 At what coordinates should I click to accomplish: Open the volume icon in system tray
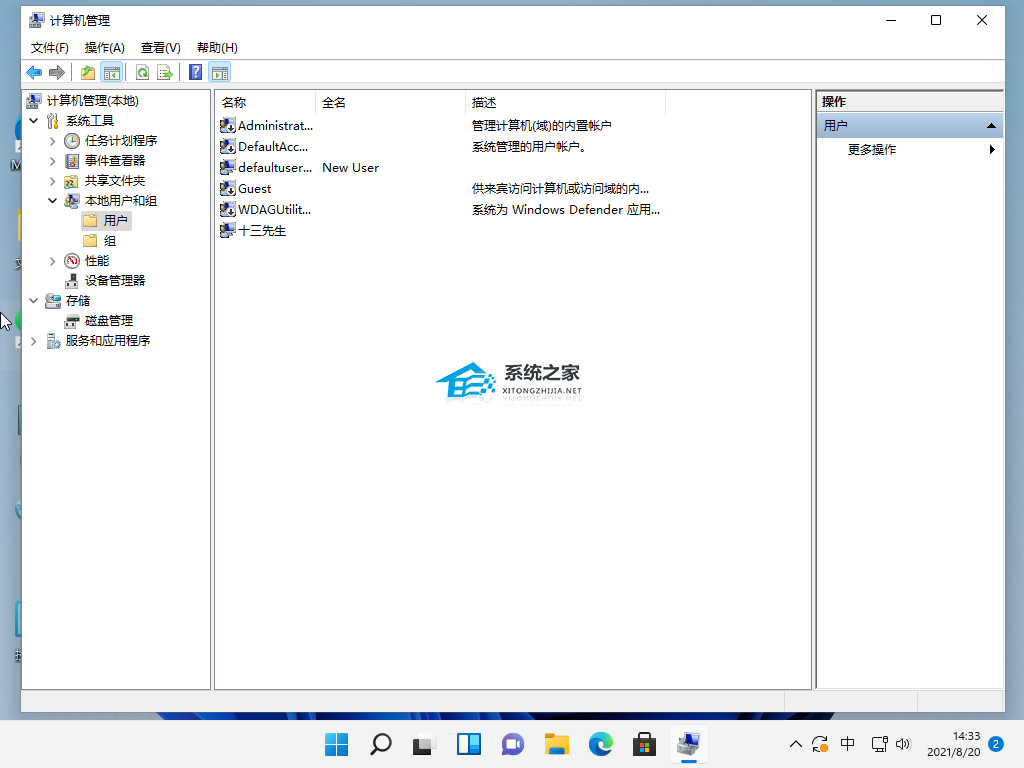click(x=904, y=744)
